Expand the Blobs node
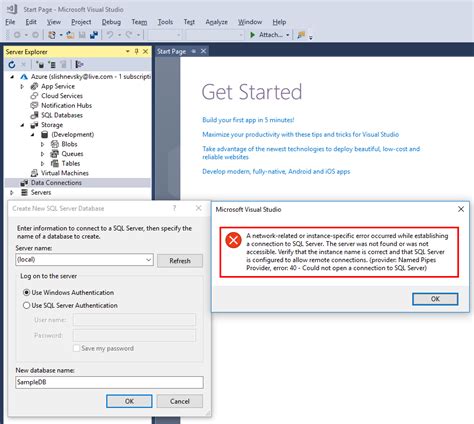Screen dimensions: 474x424 43,144
